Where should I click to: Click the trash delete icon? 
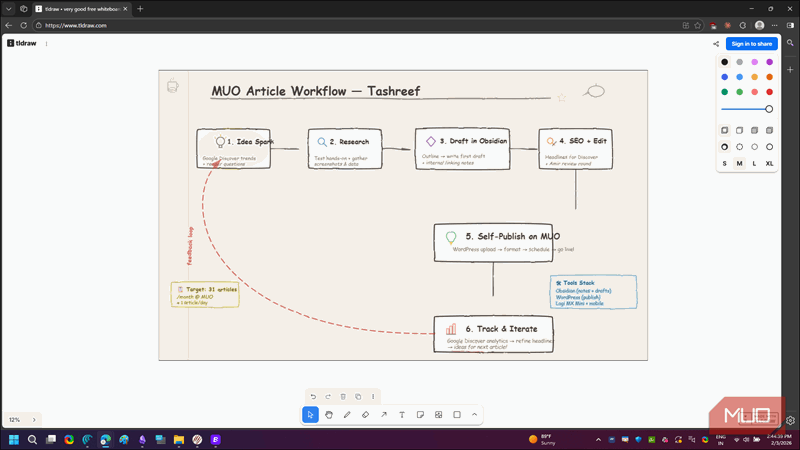click(x=343, y=397)
